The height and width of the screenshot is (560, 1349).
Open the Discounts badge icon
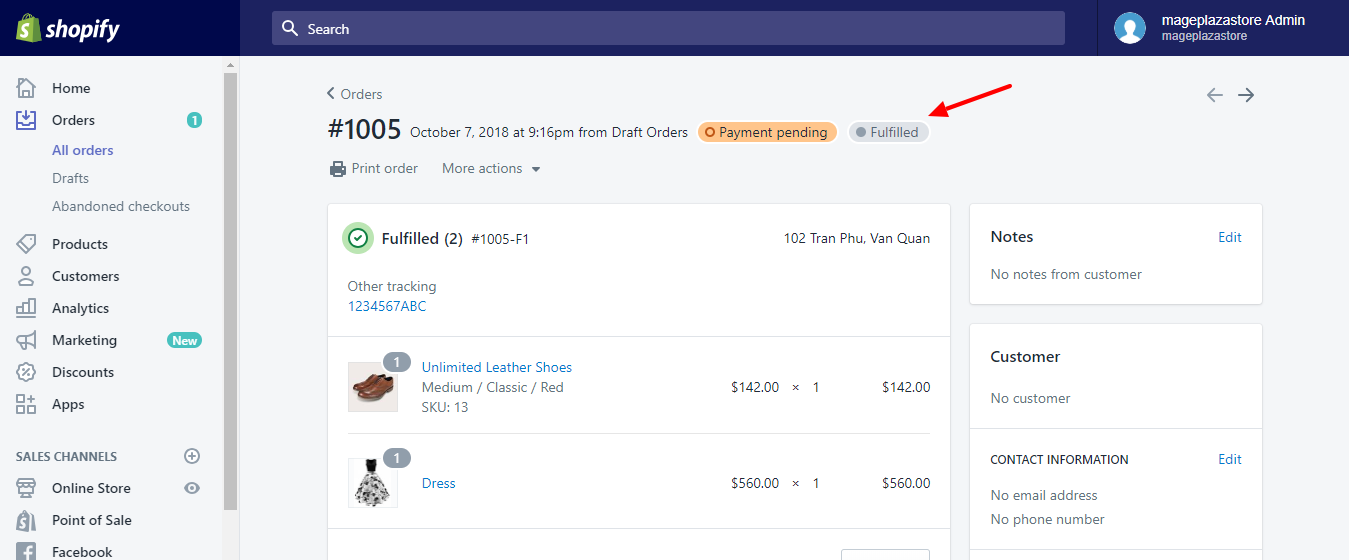[26, 372]
